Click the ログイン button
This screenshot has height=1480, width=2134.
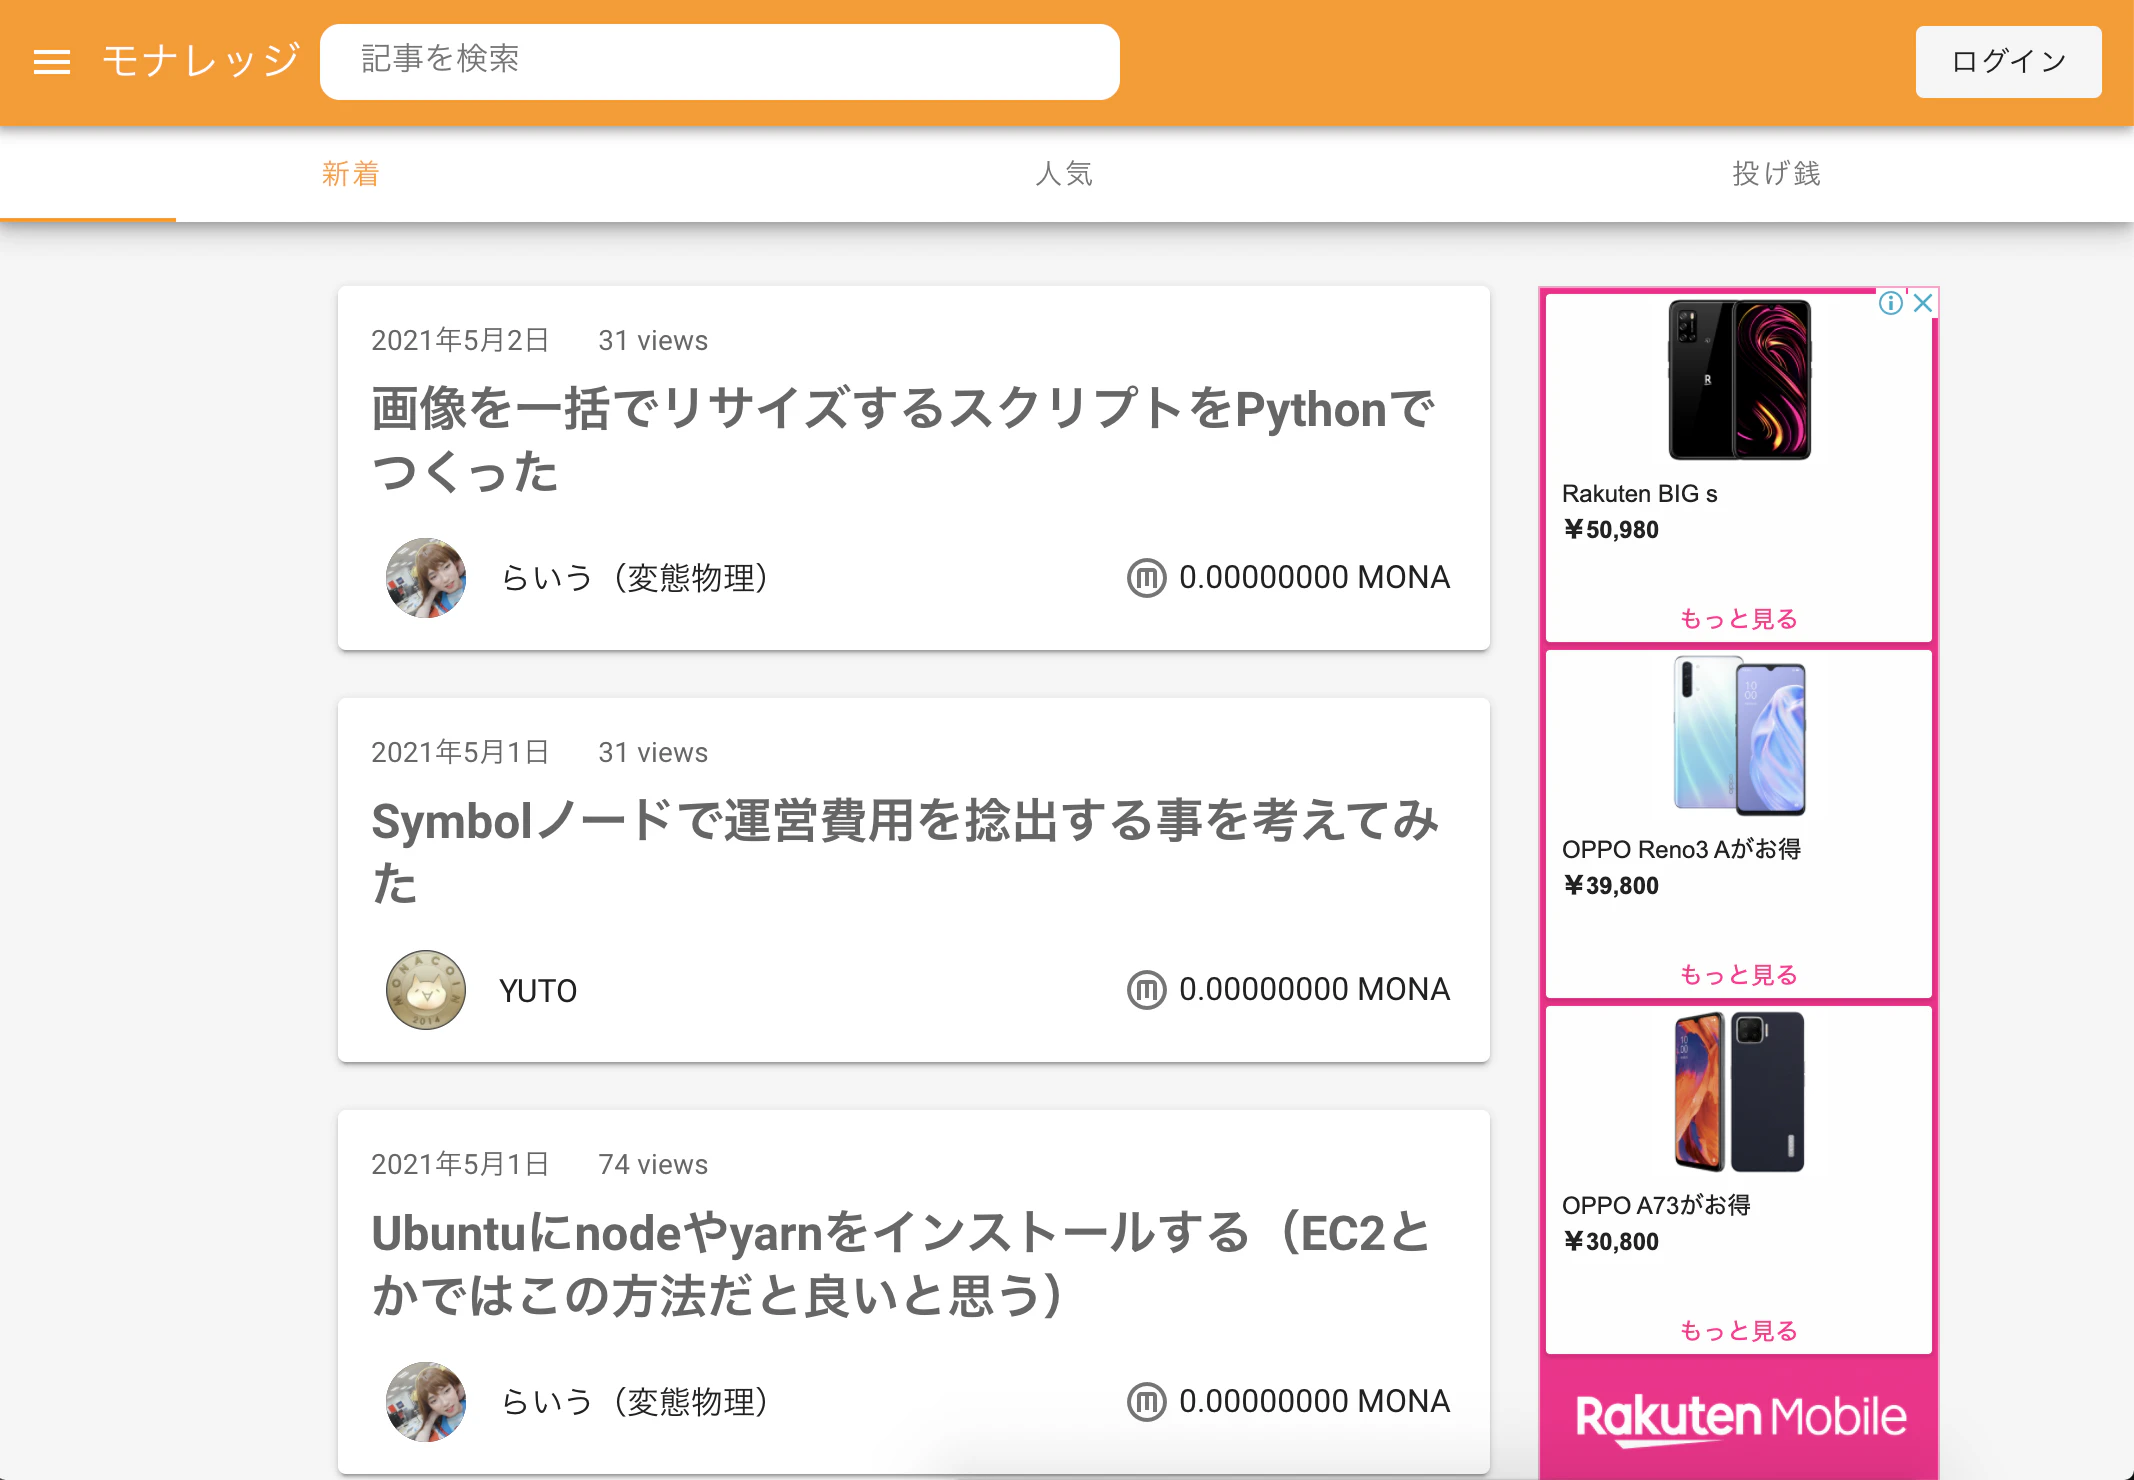2007,62
